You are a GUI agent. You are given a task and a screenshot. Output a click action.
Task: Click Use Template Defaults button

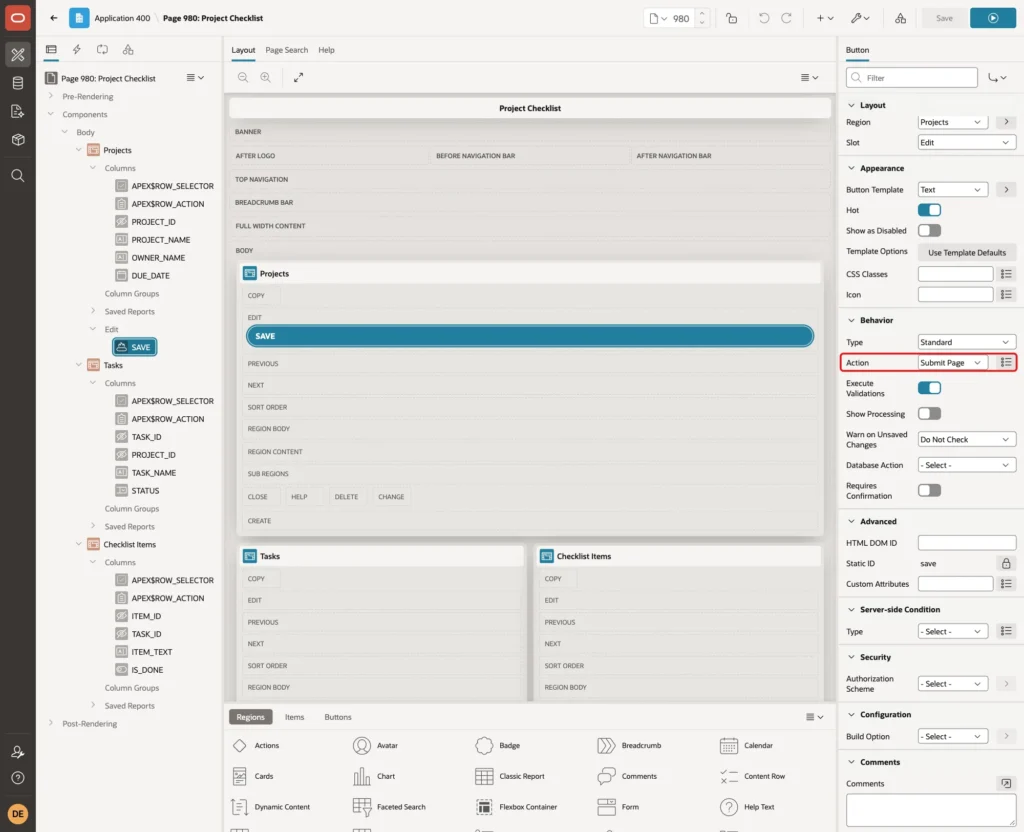click(x=967, y=253)
